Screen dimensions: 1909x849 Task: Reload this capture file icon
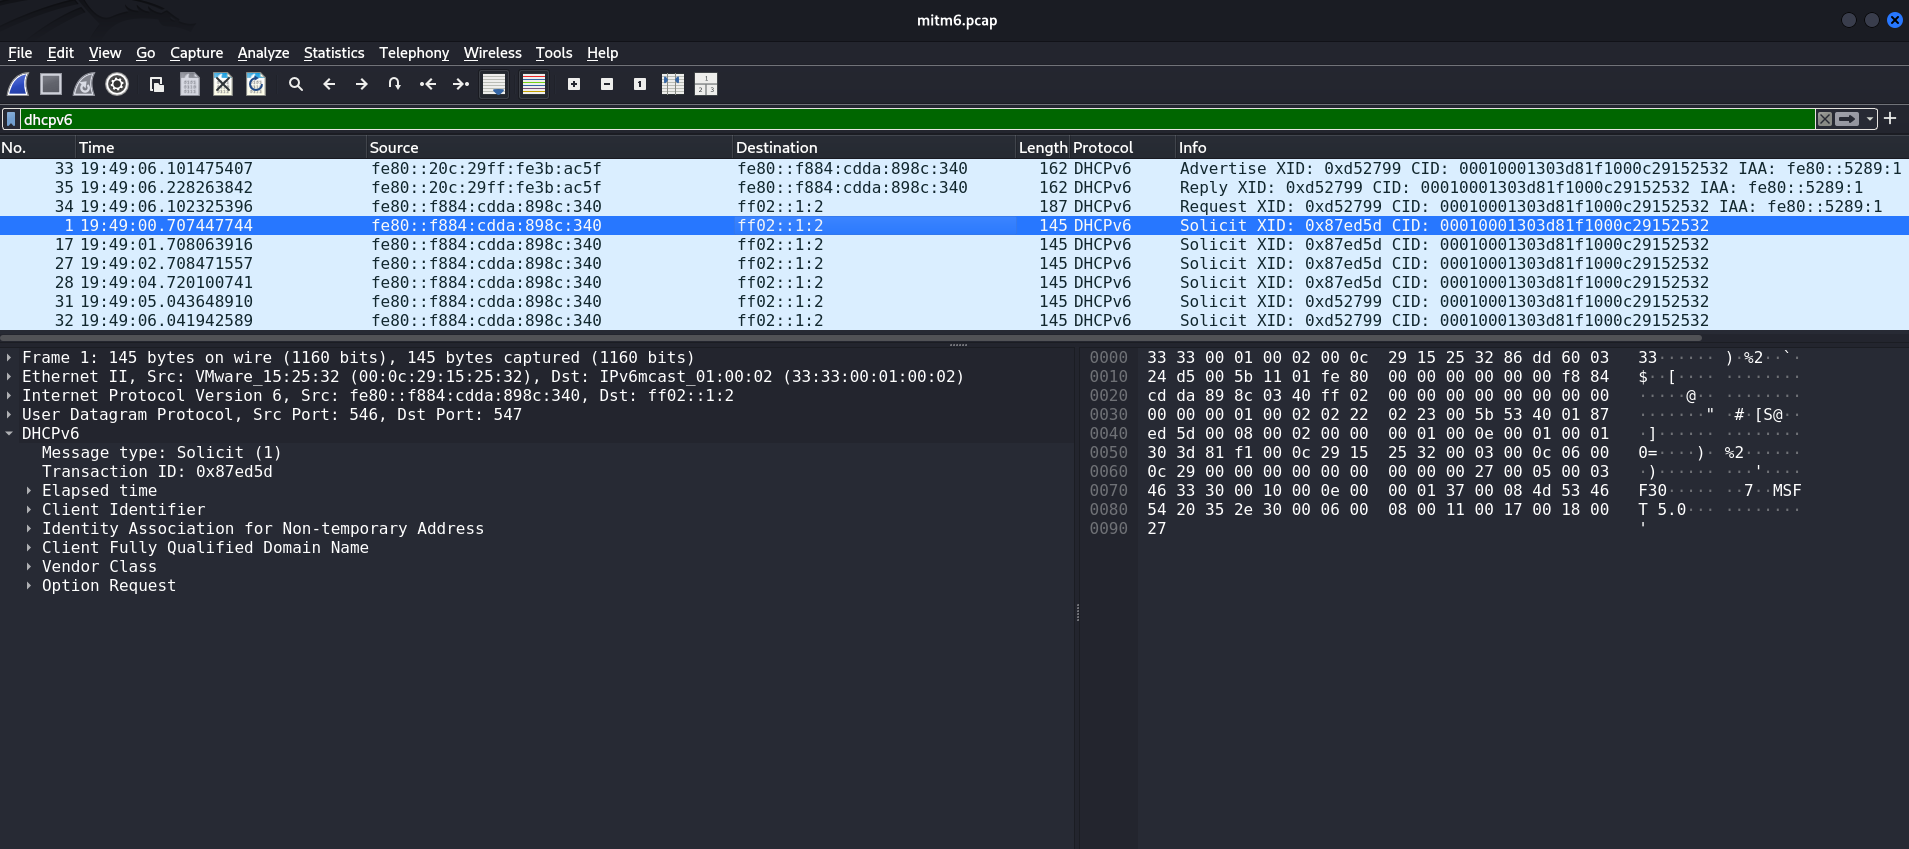(256, 85)
